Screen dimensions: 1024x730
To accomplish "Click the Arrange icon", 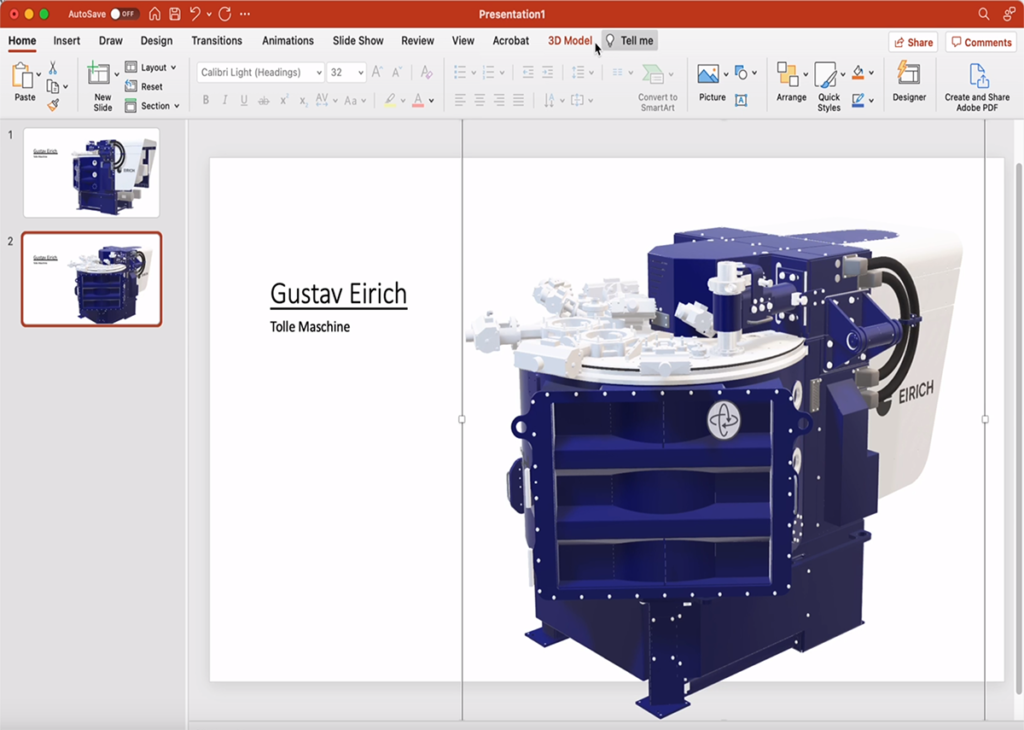I will (x=788, y=74).
